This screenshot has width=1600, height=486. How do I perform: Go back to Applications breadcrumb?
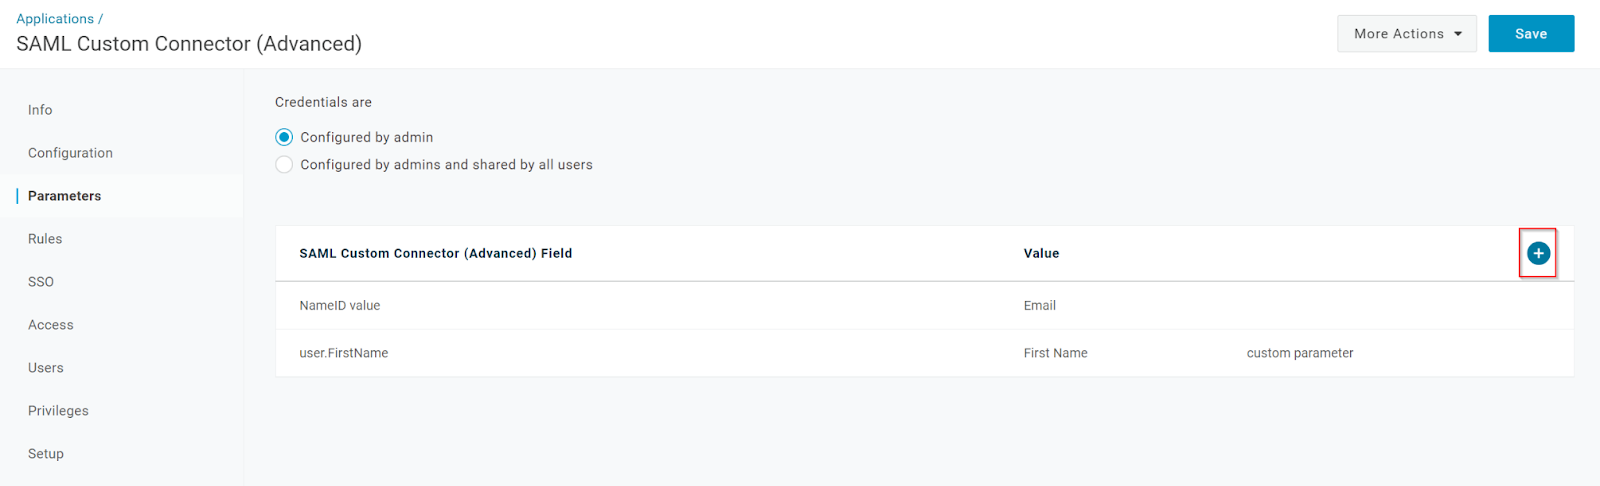pyautogui.click(x=55, y=19)
